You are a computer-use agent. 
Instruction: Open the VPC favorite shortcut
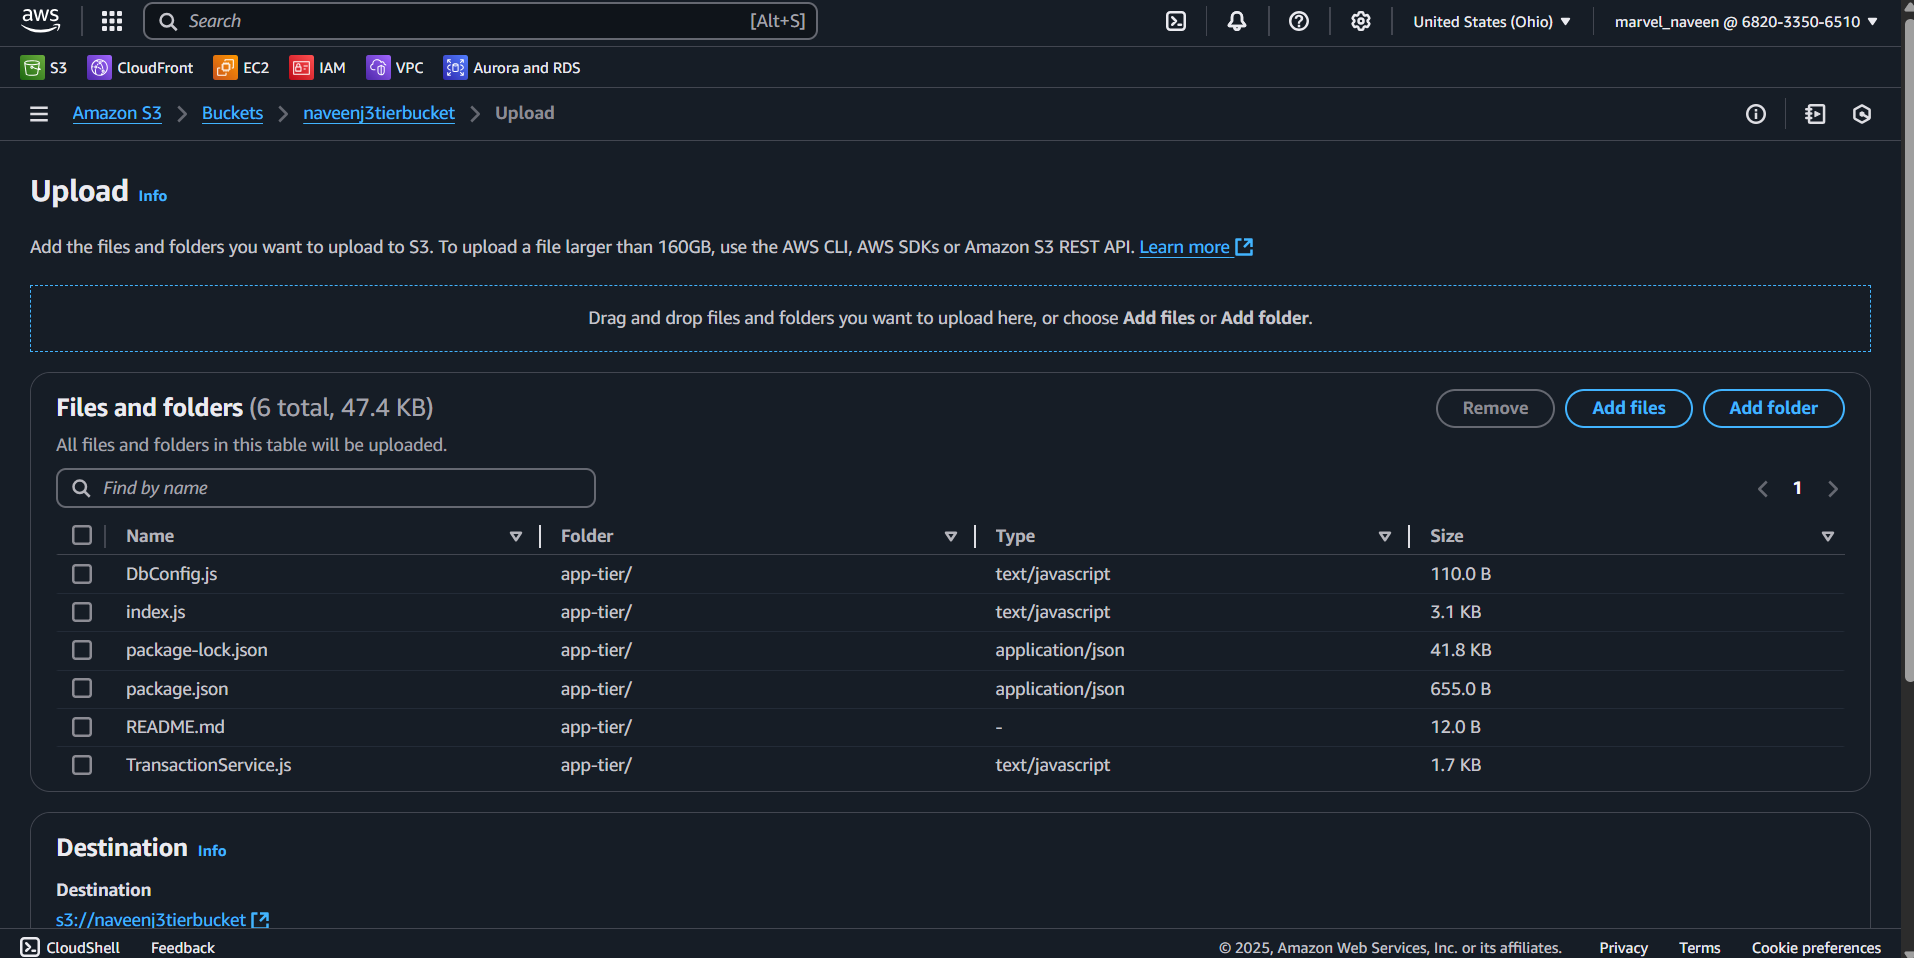[395, 67]
